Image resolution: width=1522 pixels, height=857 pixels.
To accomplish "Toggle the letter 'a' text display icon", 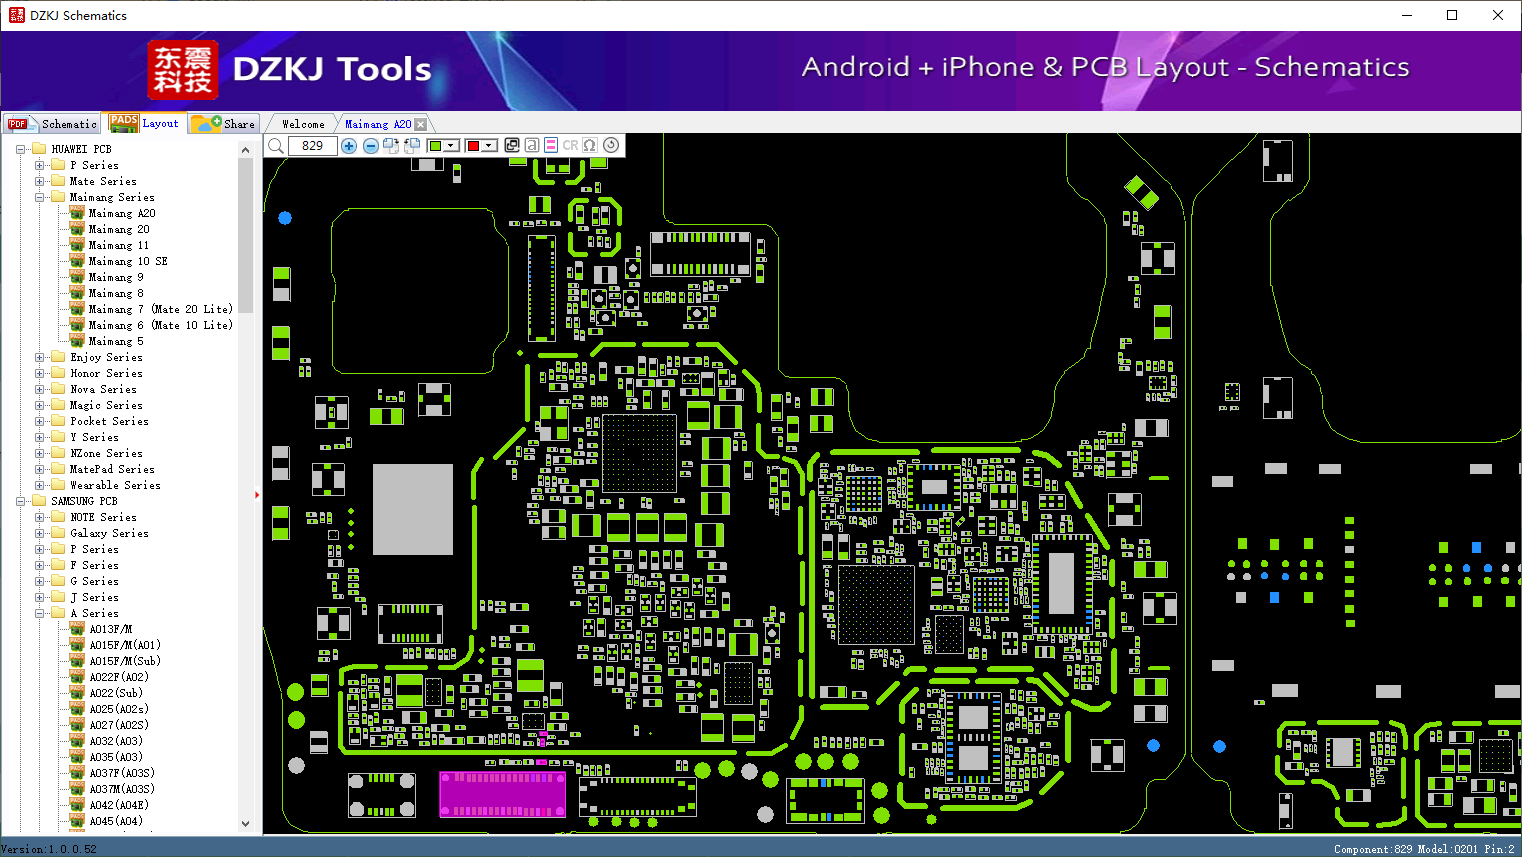I will coord(531,145).
